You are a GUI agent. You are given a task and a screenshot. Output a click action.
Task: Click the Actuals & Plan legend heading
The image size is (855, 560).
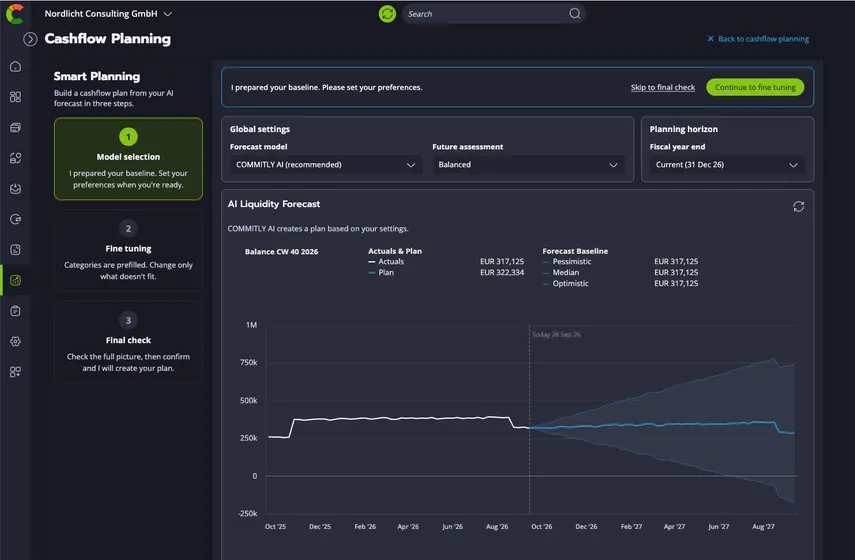coord(395,251)
